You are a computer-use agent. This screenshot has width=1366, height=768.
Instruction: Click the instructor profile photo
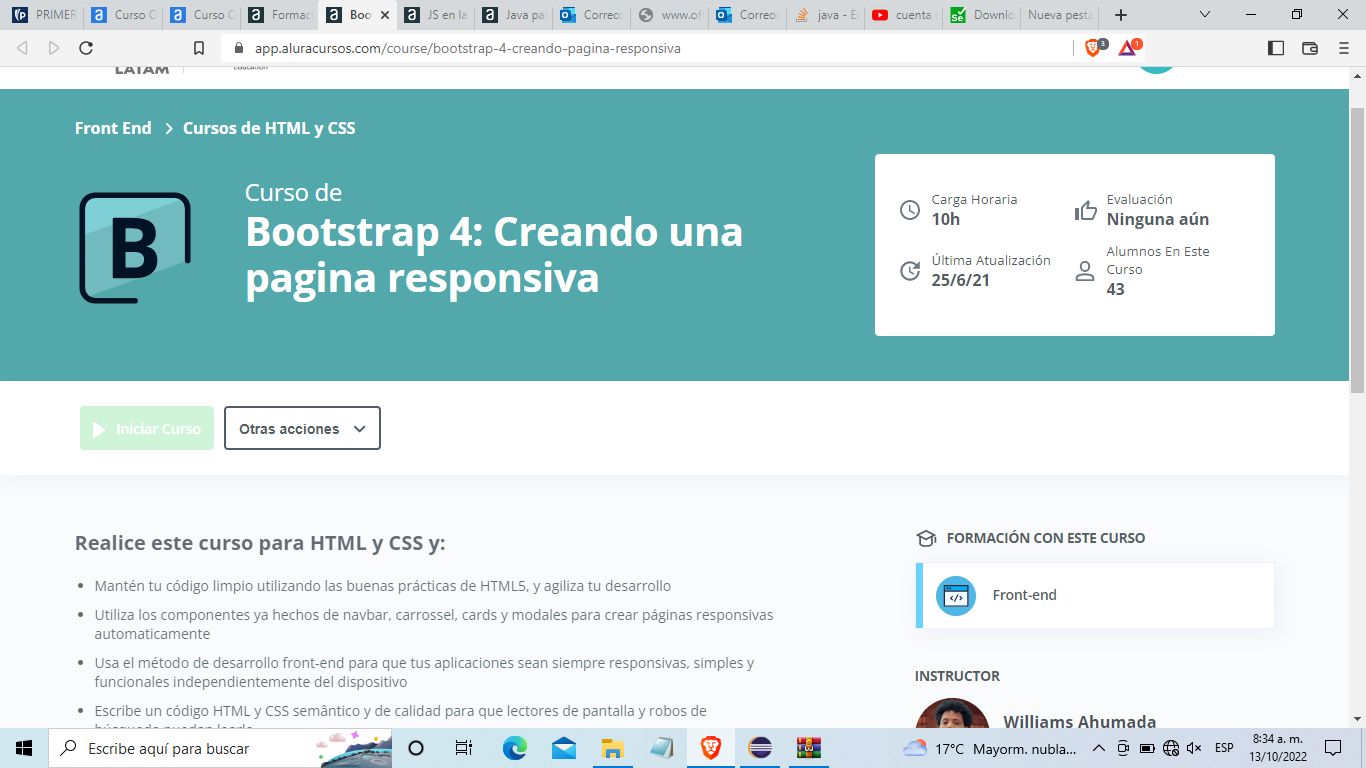(x=953, y=713)
